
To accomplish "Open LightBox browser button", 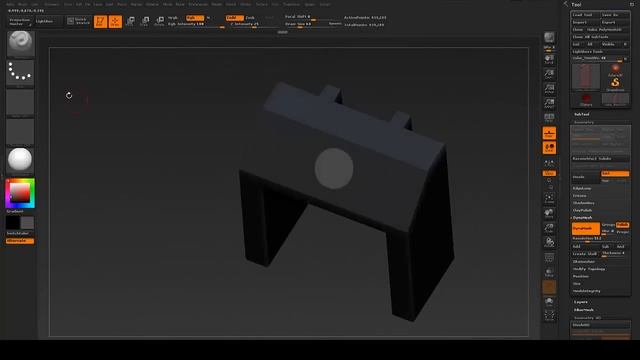I will point(48,21).
